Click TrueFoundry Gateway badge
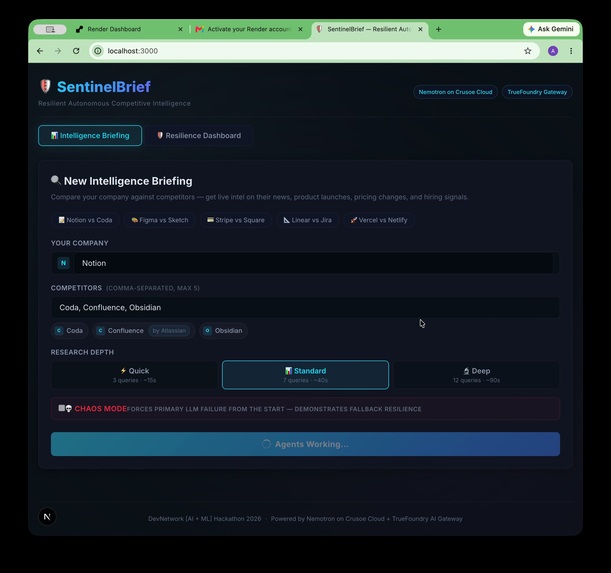 537,92
